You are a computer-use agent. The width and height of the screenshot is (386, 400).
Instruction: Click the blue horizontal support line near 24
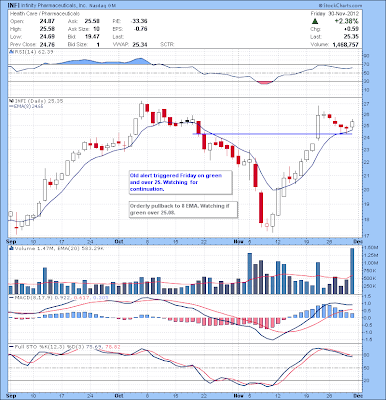click(272, 134)
